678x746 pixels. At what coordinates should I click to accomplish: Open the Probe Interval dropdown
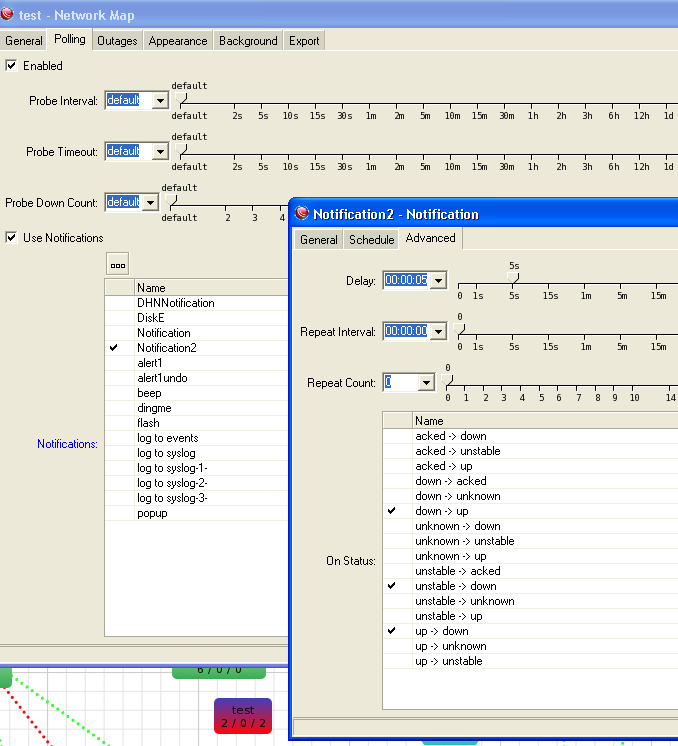(x=159, y=101)
